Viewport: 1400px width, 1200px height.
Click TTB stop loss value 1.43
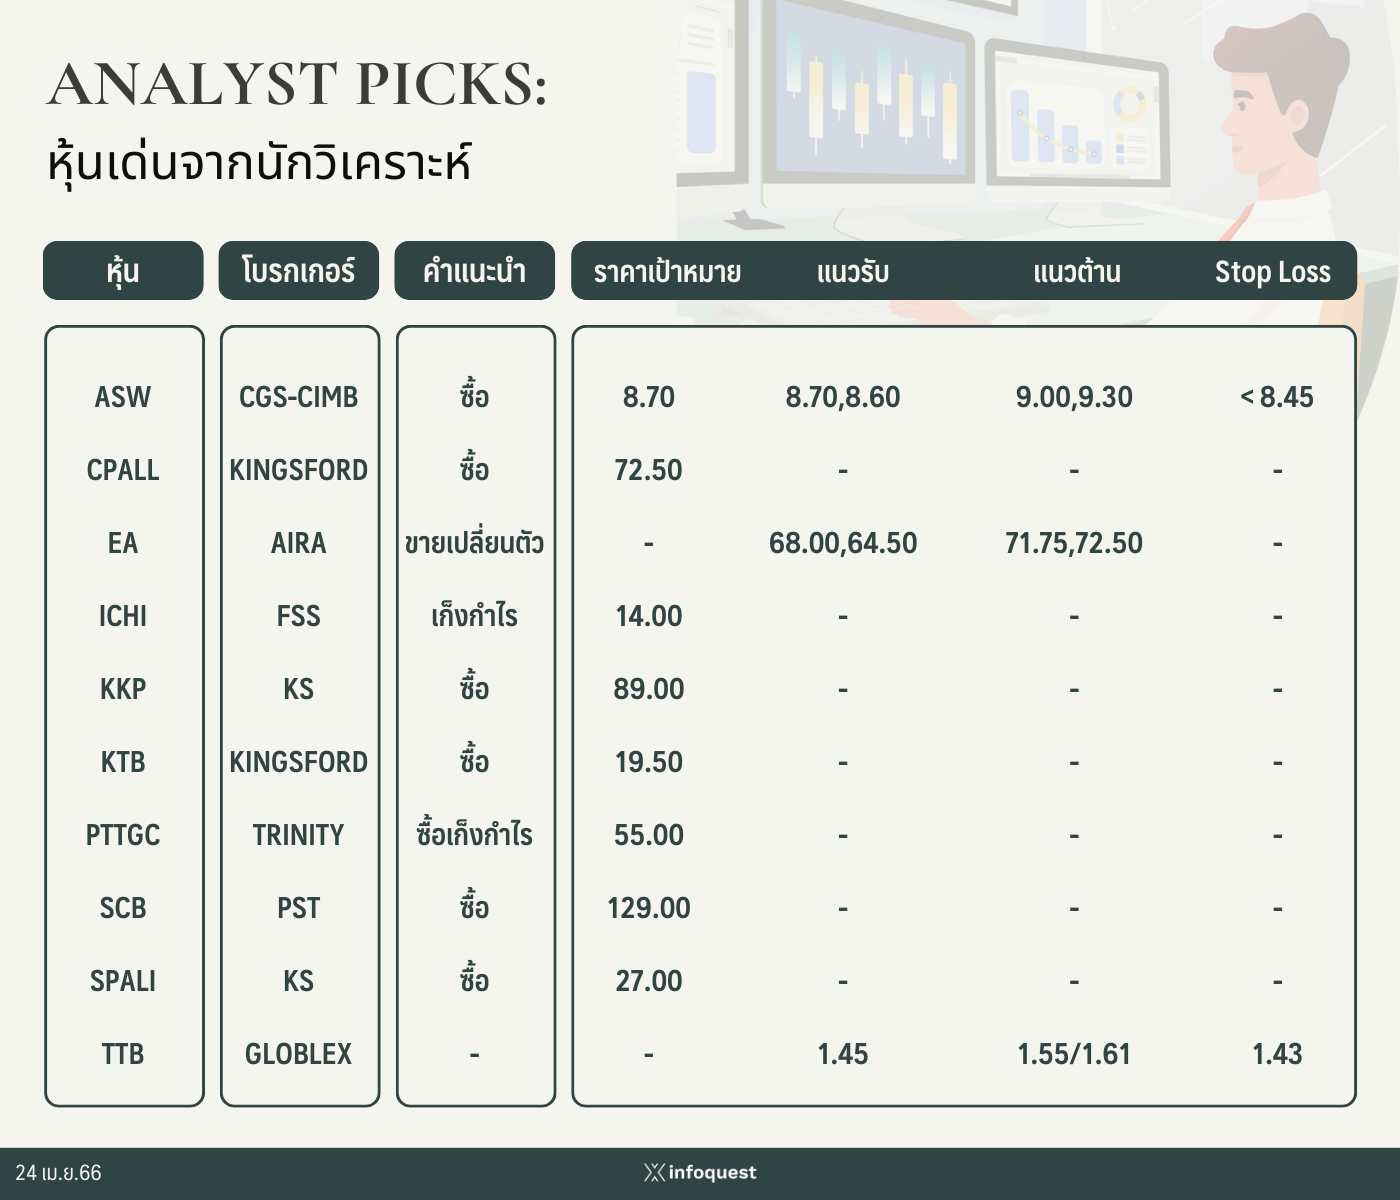(x=1277, y=1054)
